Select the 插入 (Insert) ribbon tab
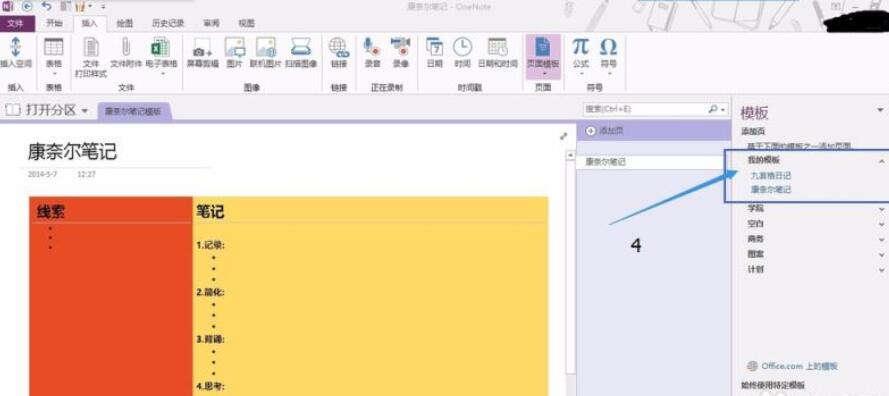Image resolution: width=889 pixels, height=396 pixels. pos(90,23)
